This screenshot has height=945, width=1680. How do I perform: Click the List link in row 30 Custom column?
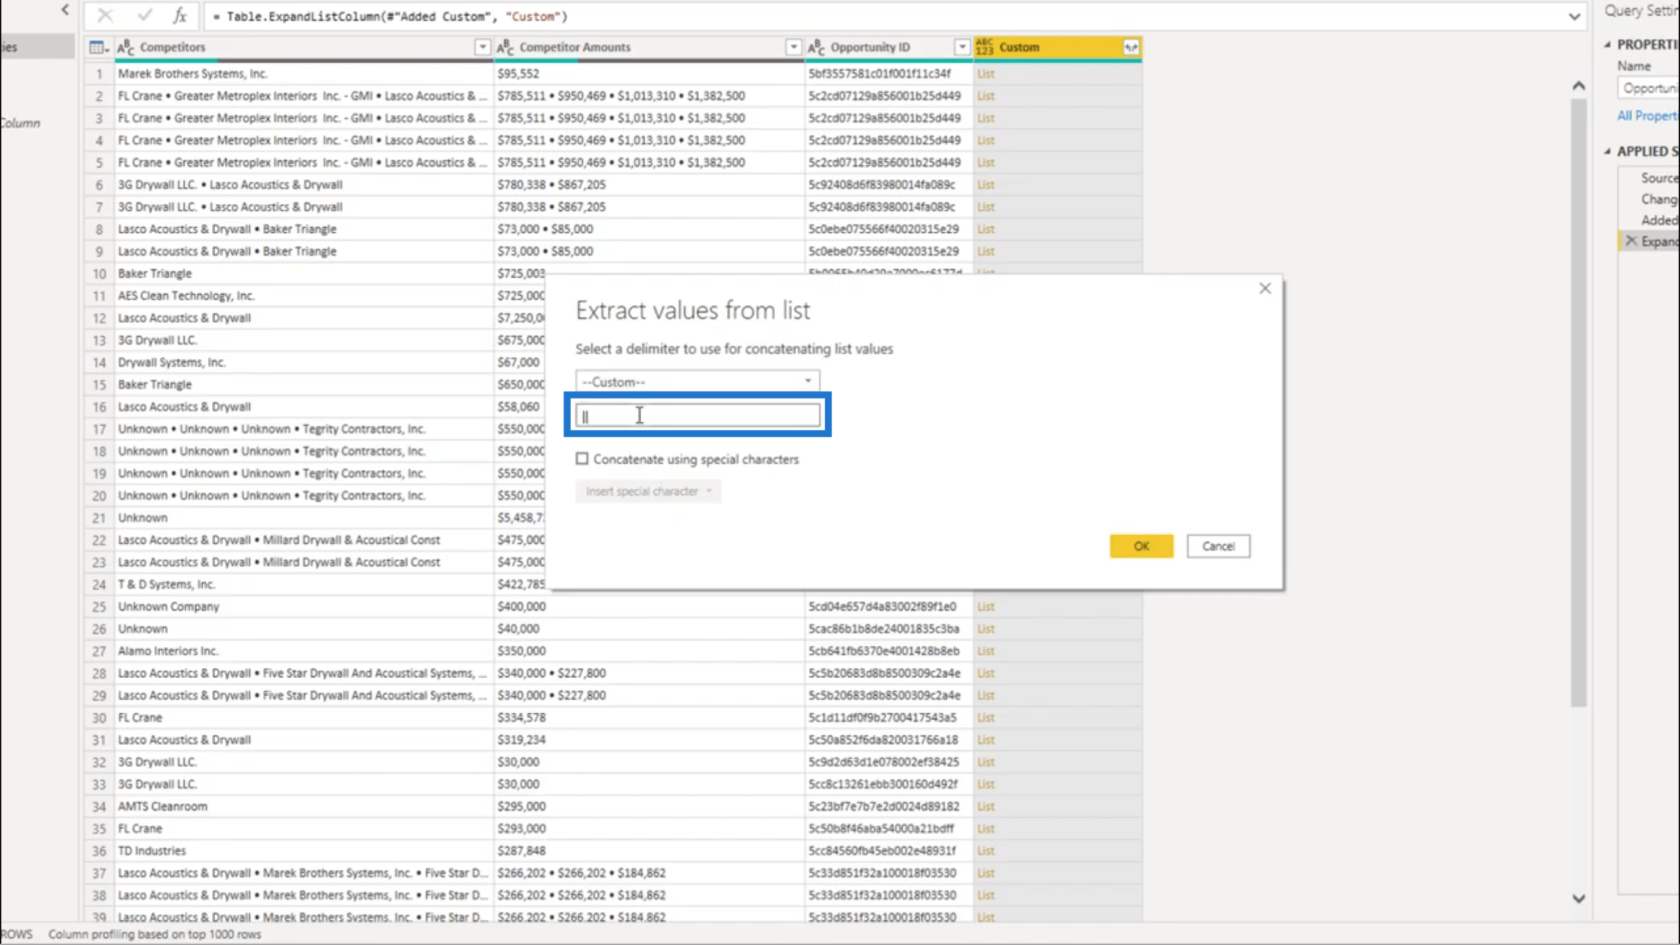tap(986, 718)
